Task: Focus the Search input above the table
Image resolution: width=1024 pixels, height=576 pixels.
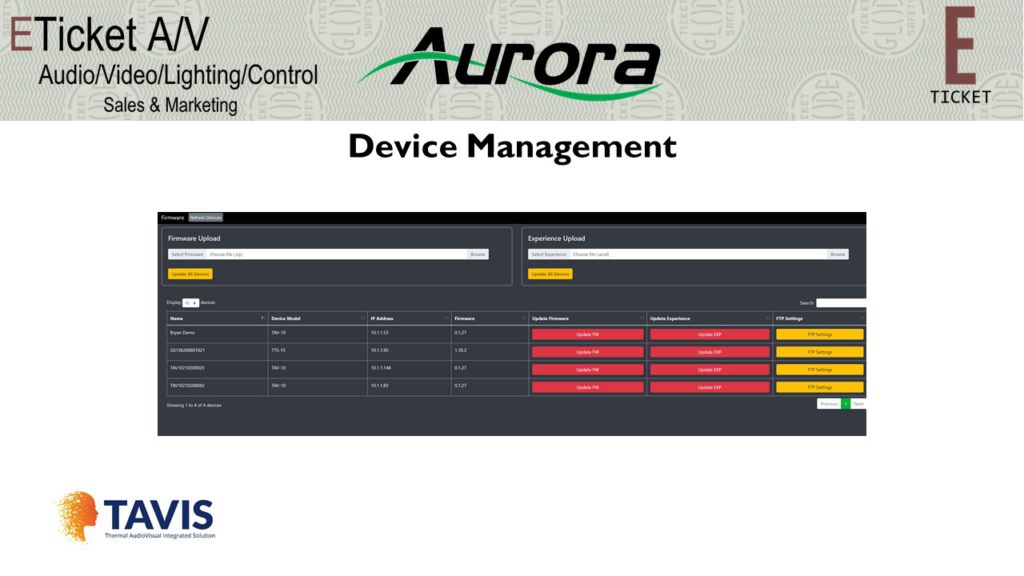Action: [841, 303]
